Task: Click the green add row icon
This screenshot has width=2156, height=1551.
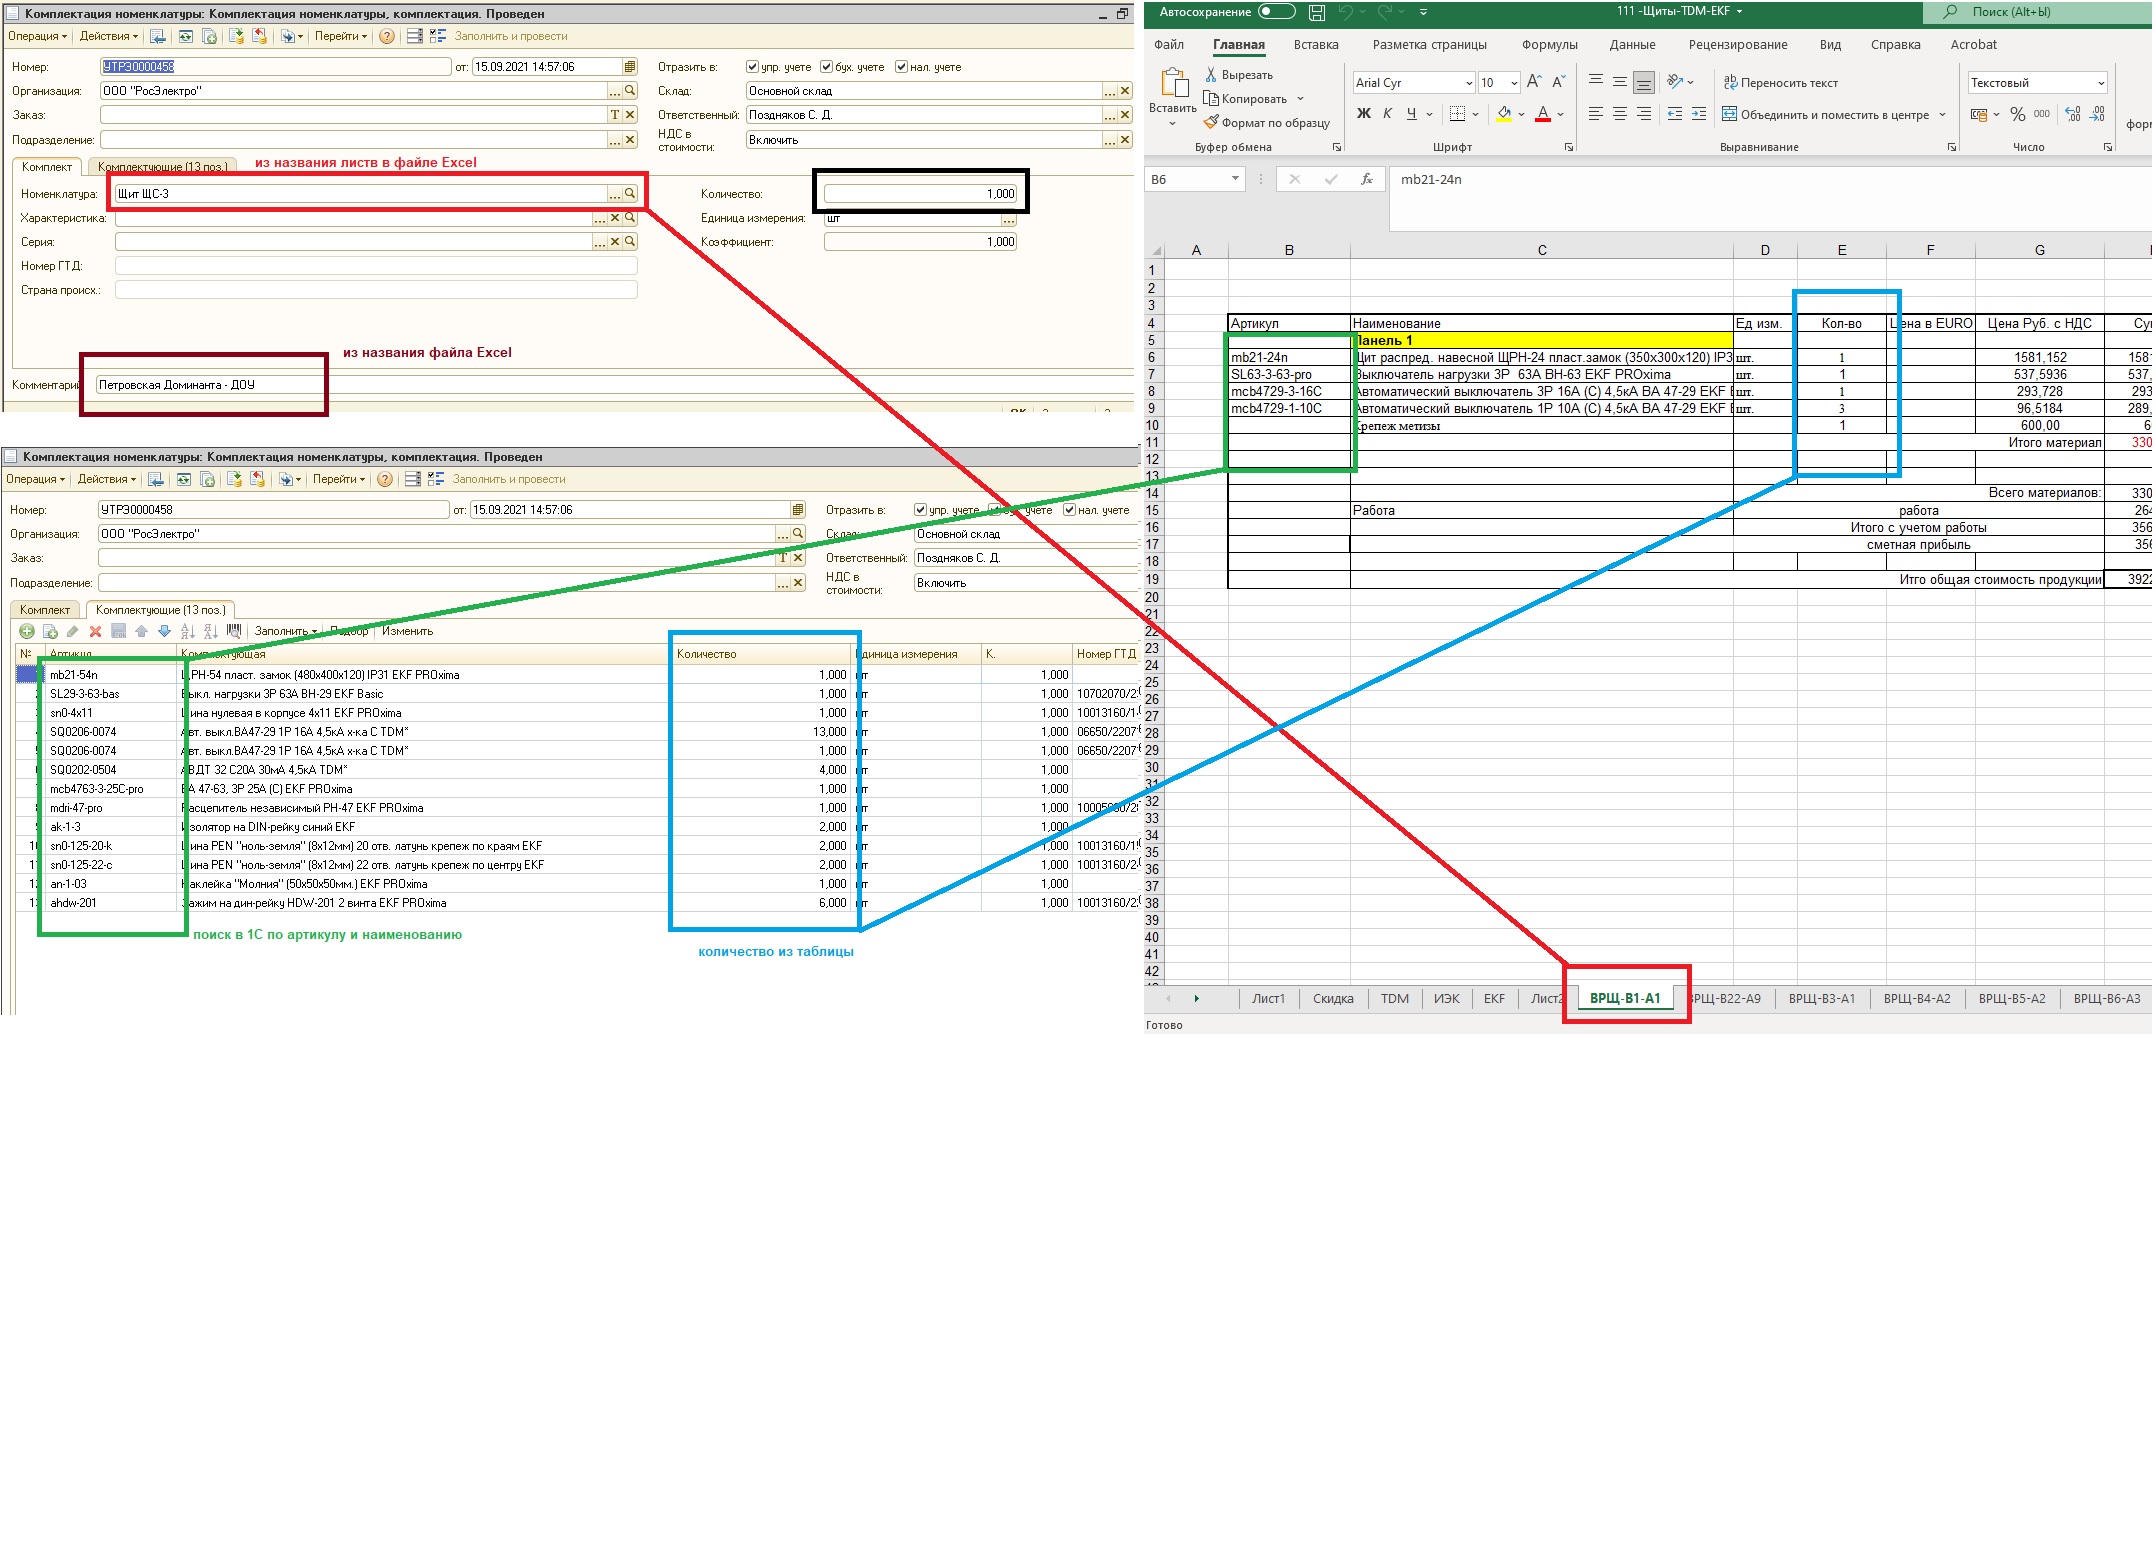Action: click(x=27, y=631)
